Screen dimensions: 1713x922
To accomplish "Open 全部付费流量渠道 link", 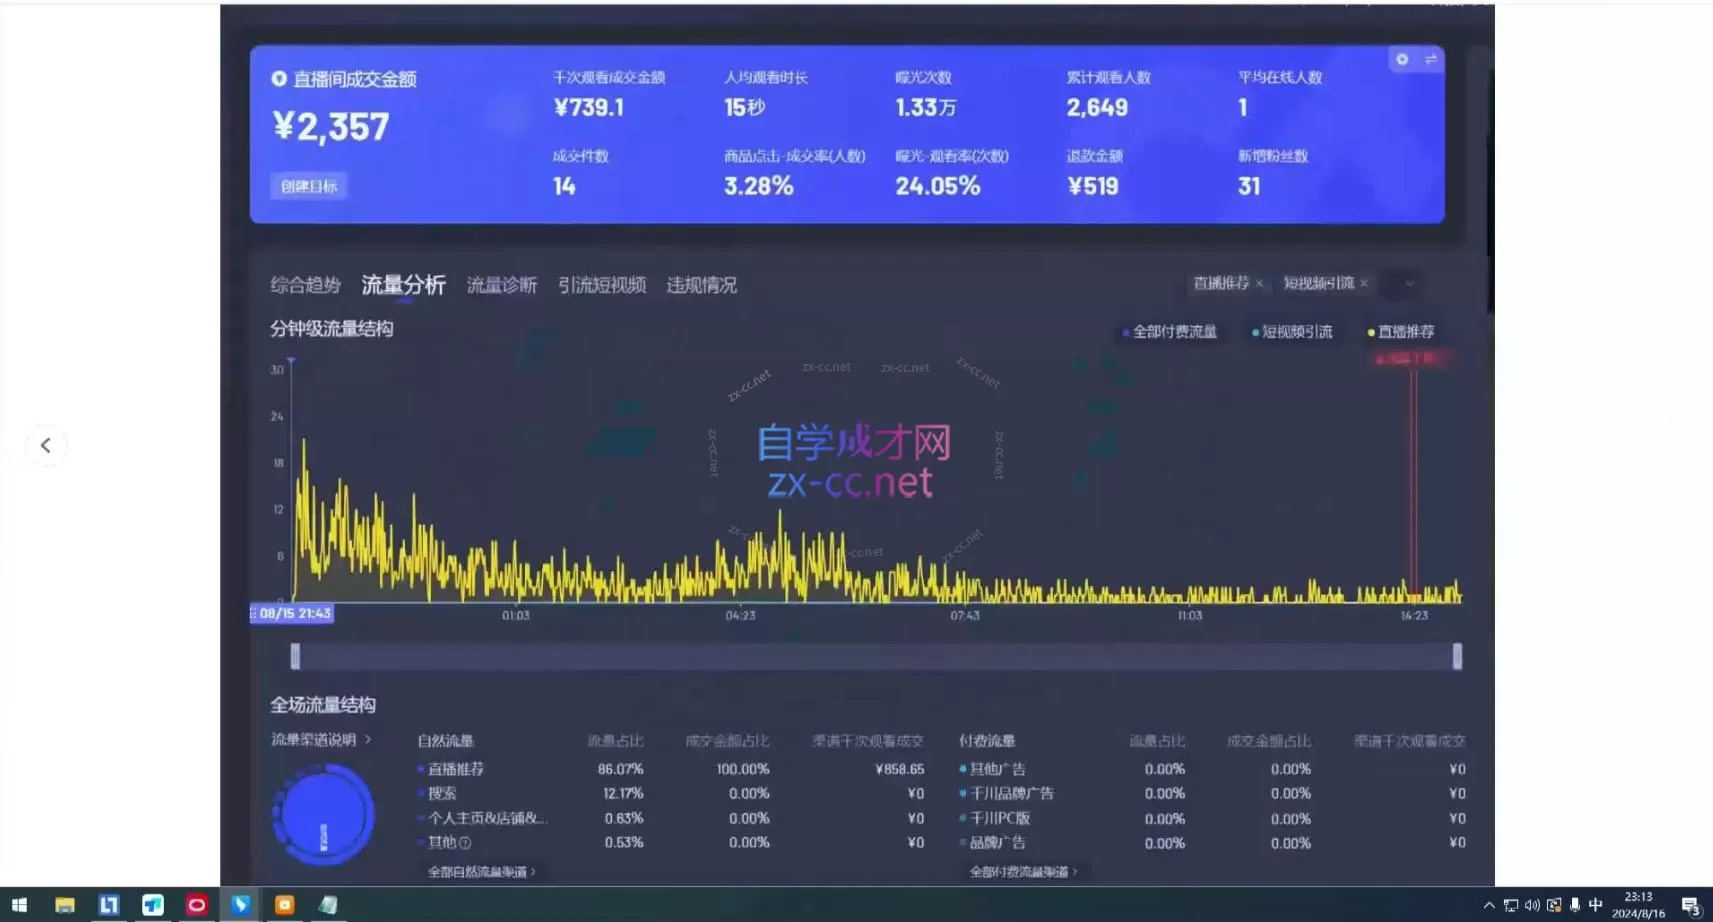I will [1022, 871].
